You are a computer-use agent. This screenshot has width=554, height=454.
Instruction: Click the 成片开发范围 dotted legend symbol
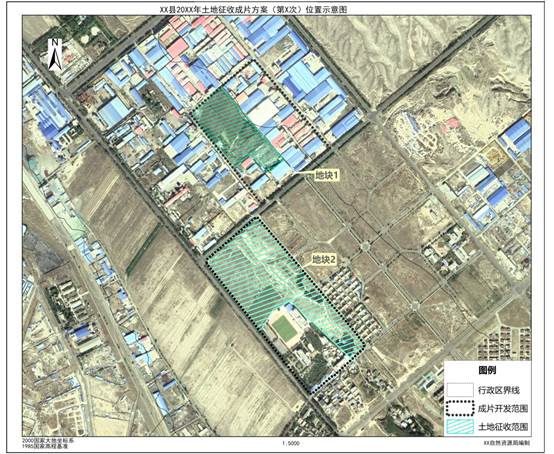[459, 408]
